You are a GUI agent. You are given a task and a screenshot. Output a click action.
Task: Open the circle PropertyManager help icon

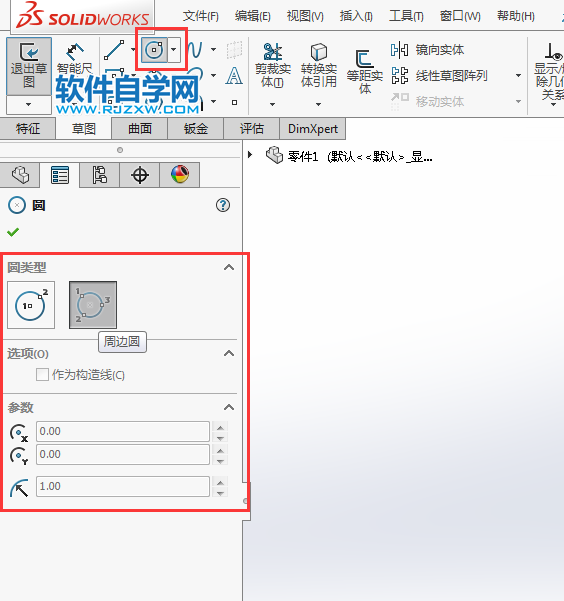[223, 205]
